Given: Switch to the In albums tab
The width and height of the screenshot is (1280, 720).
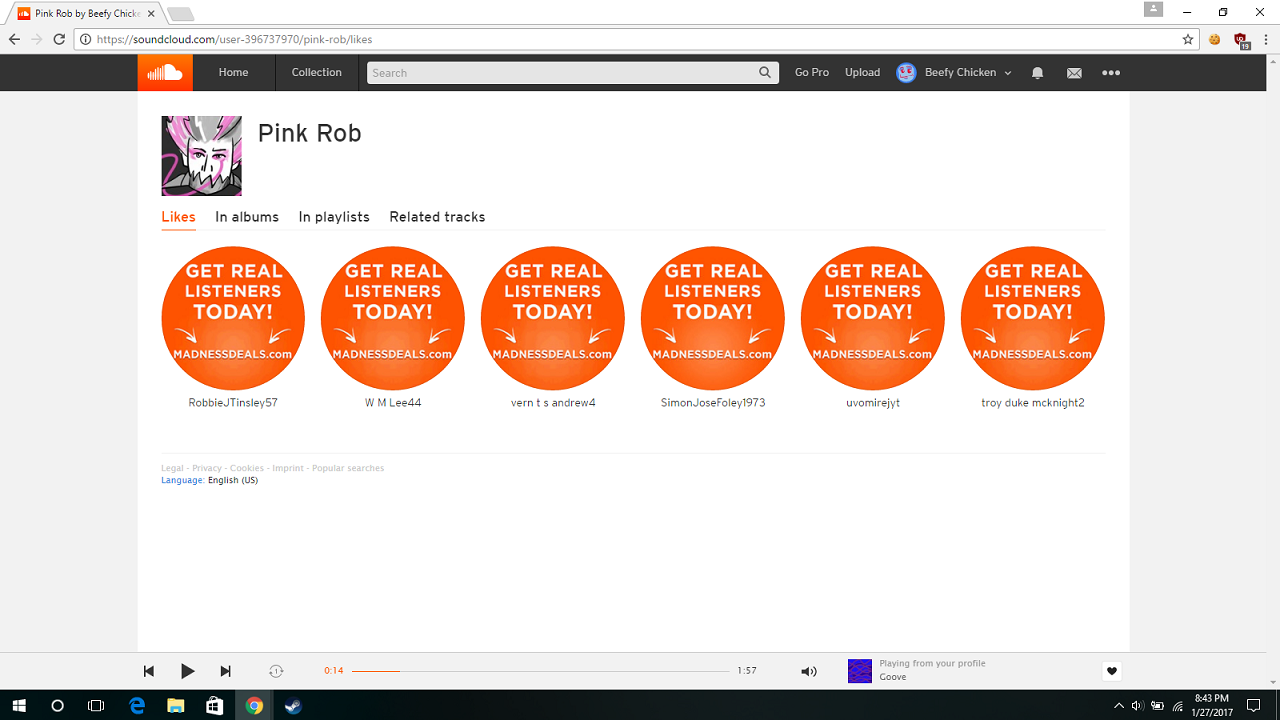Looking at the screenshot, I should (x=247, y=217).
